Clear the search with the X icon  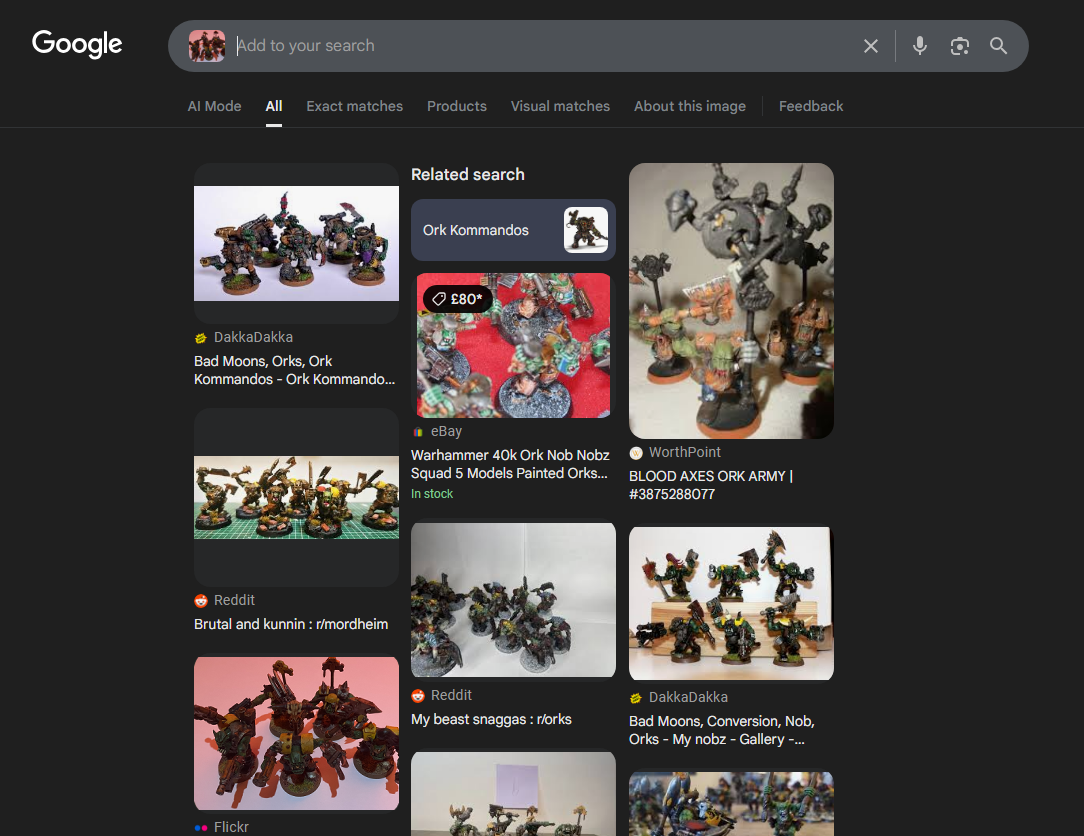click(870, 46)
